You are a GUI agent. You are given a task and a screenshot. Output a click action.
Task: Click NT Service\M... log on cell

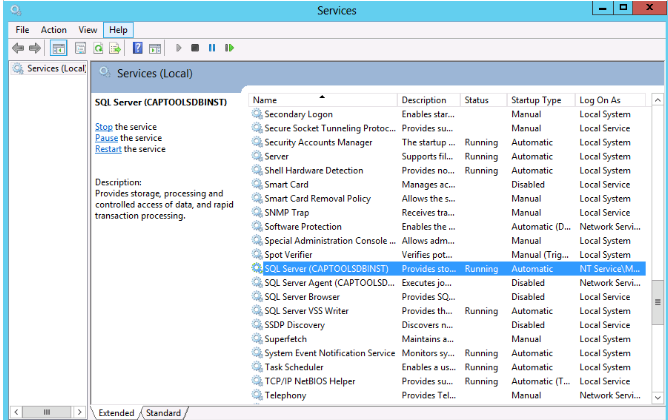click(x=610, y=269)
